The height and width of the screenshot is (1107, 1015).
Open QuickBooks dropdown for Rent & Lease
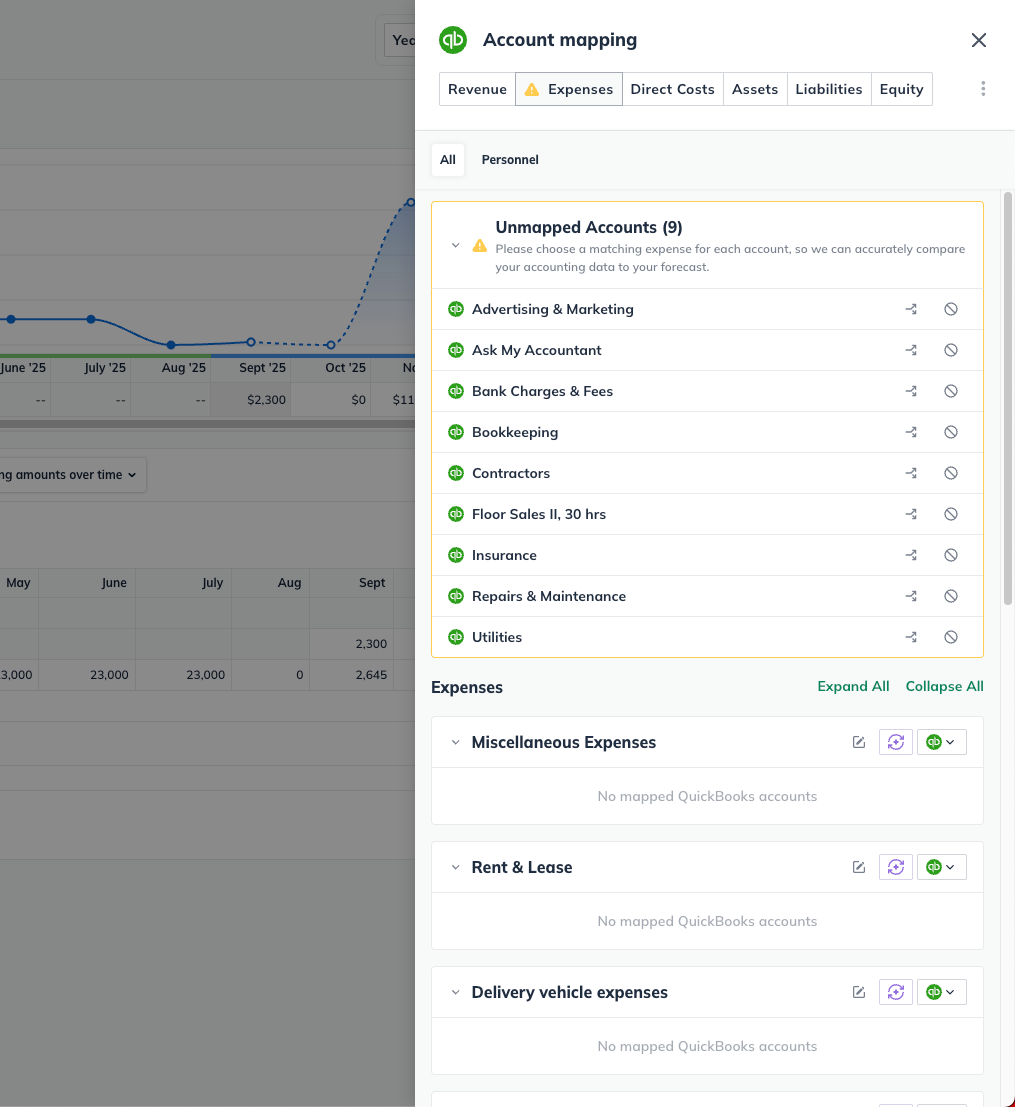point(941,867)
